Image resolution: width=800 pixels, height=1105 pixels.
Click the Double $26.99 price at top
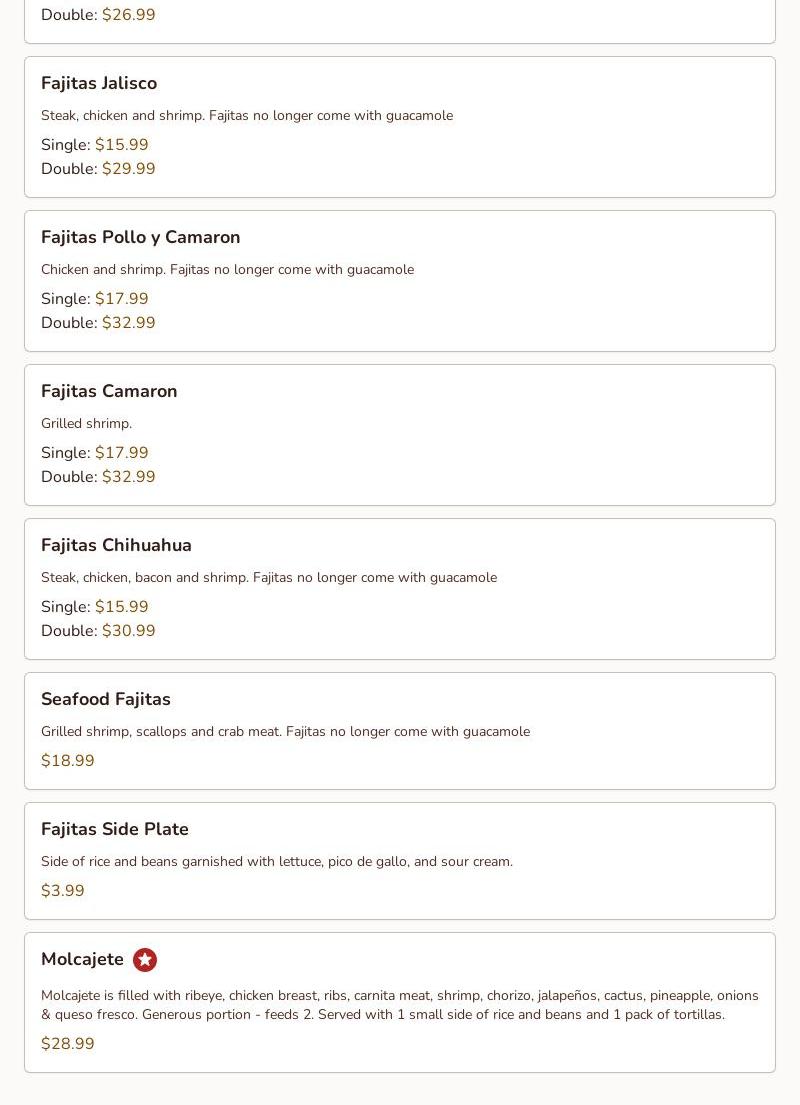[x=98, y=14]
